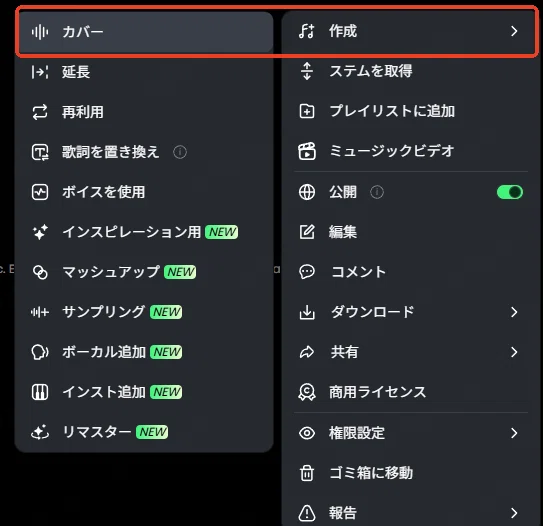The width and height of the screenshot is (543, 526).
Task: Click the info icon next to 歌詞を置き換え
Action: [x=180, y=152]
